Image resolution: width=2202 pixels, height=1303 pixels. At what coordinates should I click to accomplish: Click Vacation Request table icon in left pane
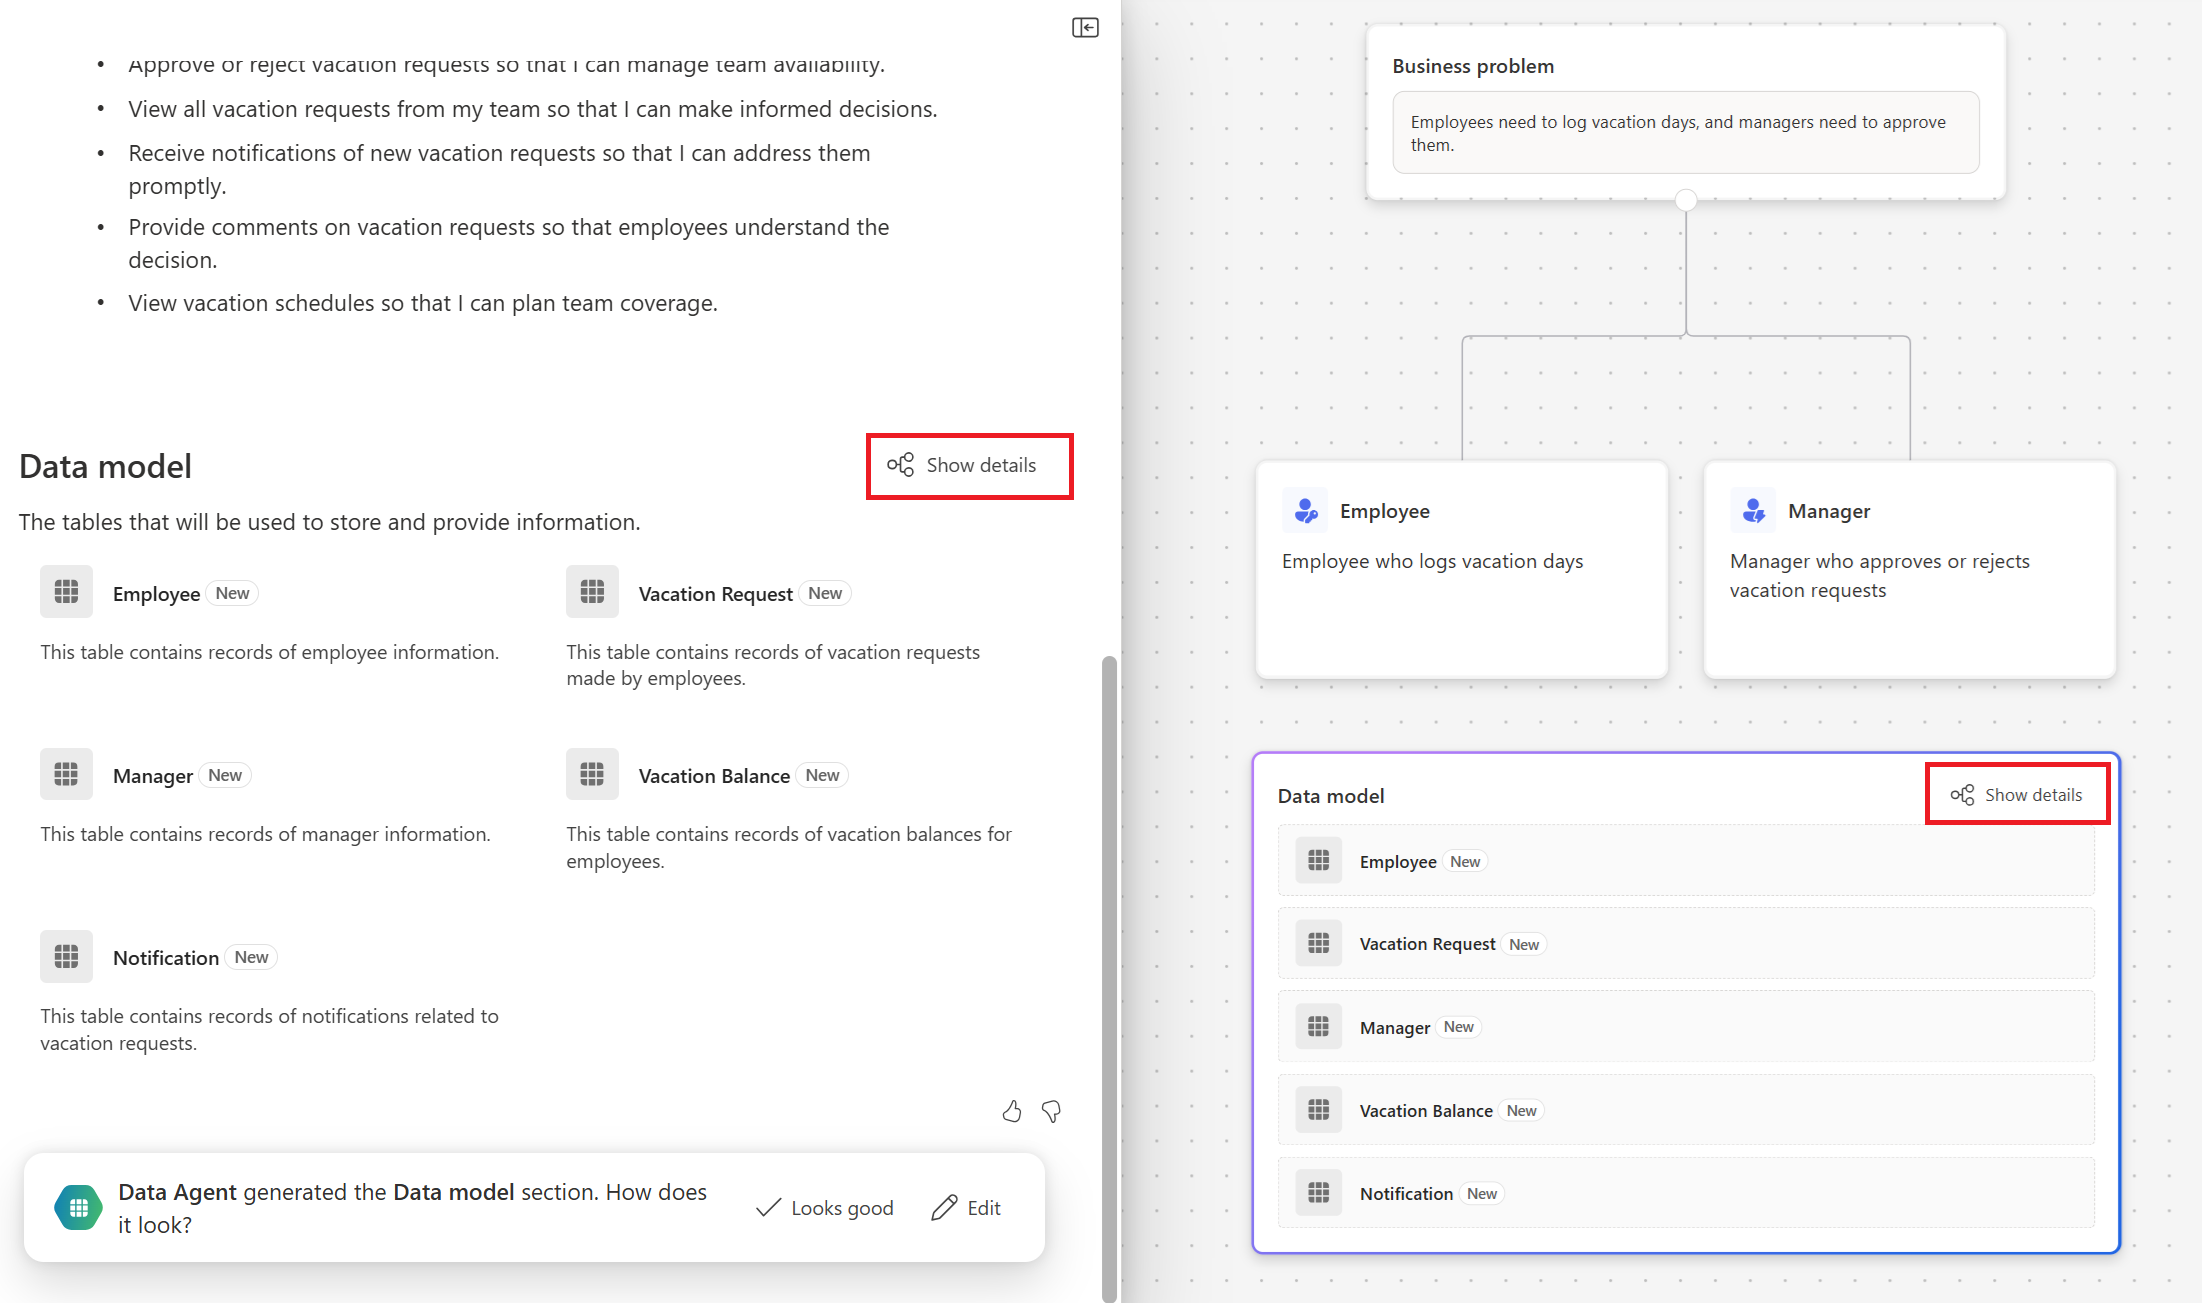592,592
